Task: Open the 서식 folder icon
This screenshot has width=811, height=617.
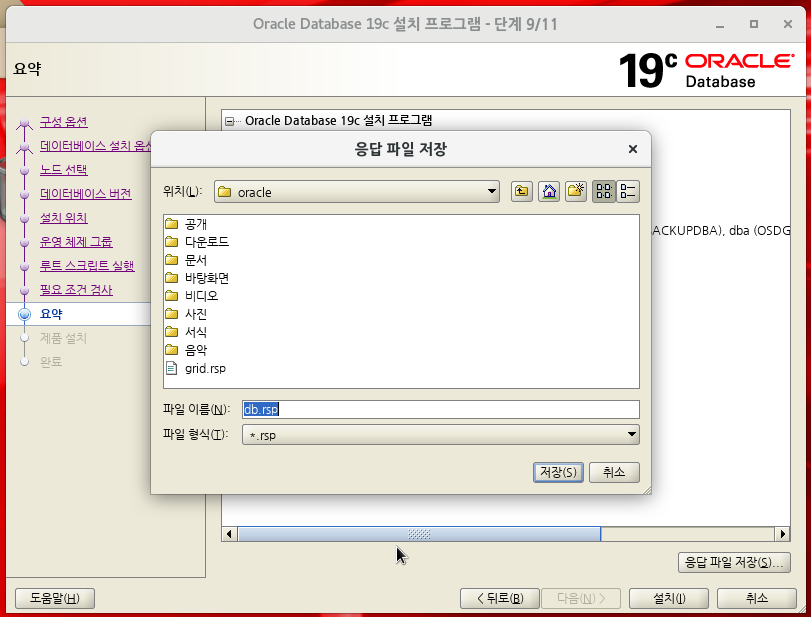Action: pos(172,332)
